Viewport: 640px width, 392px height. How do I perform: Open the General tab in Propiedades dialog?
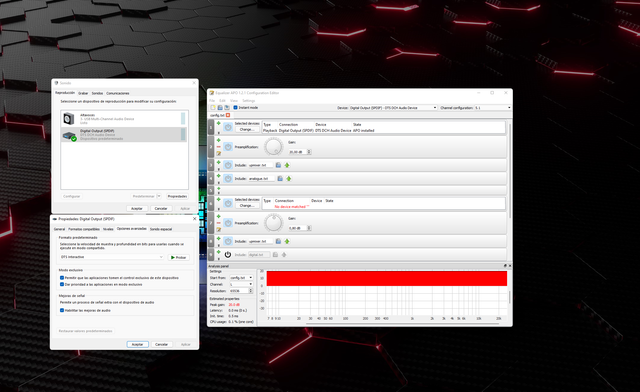coord(60,229)
